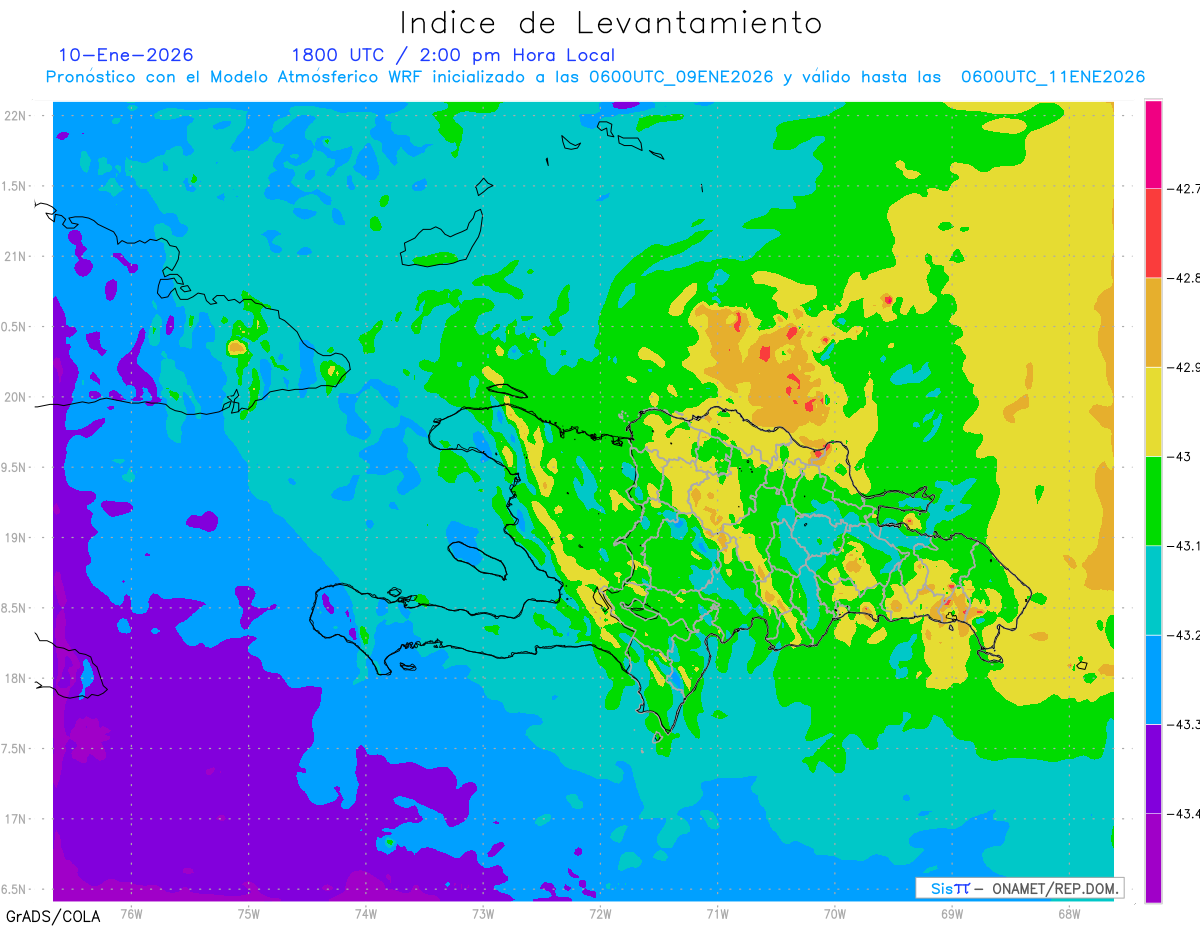
Task: Click the '75W' longitude label
Action: (x=249, y=913)
